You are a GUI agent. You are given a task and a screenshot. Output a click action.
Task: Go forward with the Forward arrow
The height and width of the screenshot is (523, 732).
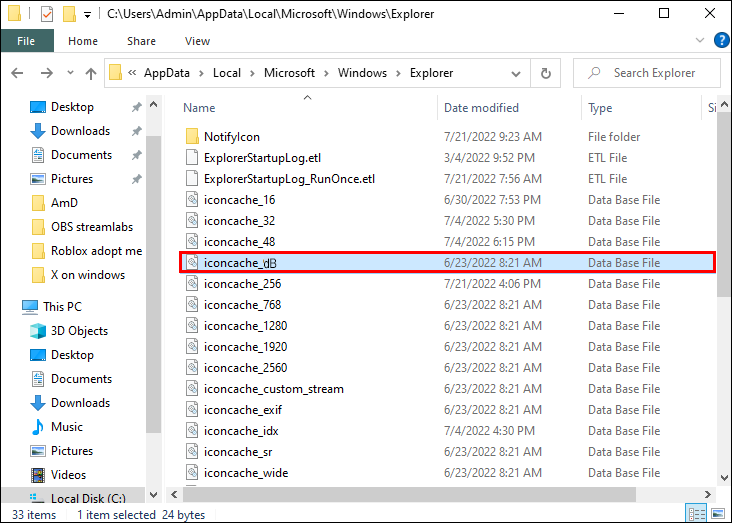[46, 73]
